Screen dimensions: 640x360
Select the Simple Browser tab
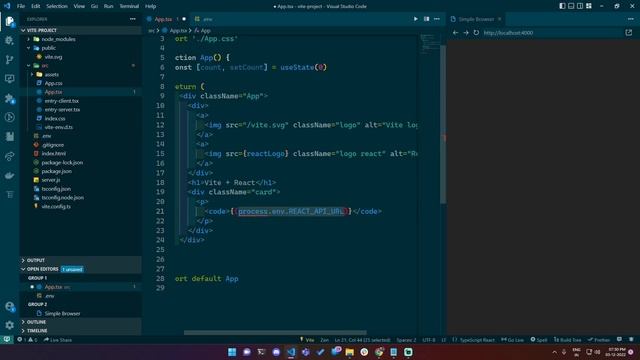pyautogui.click(x=476, y=19)
